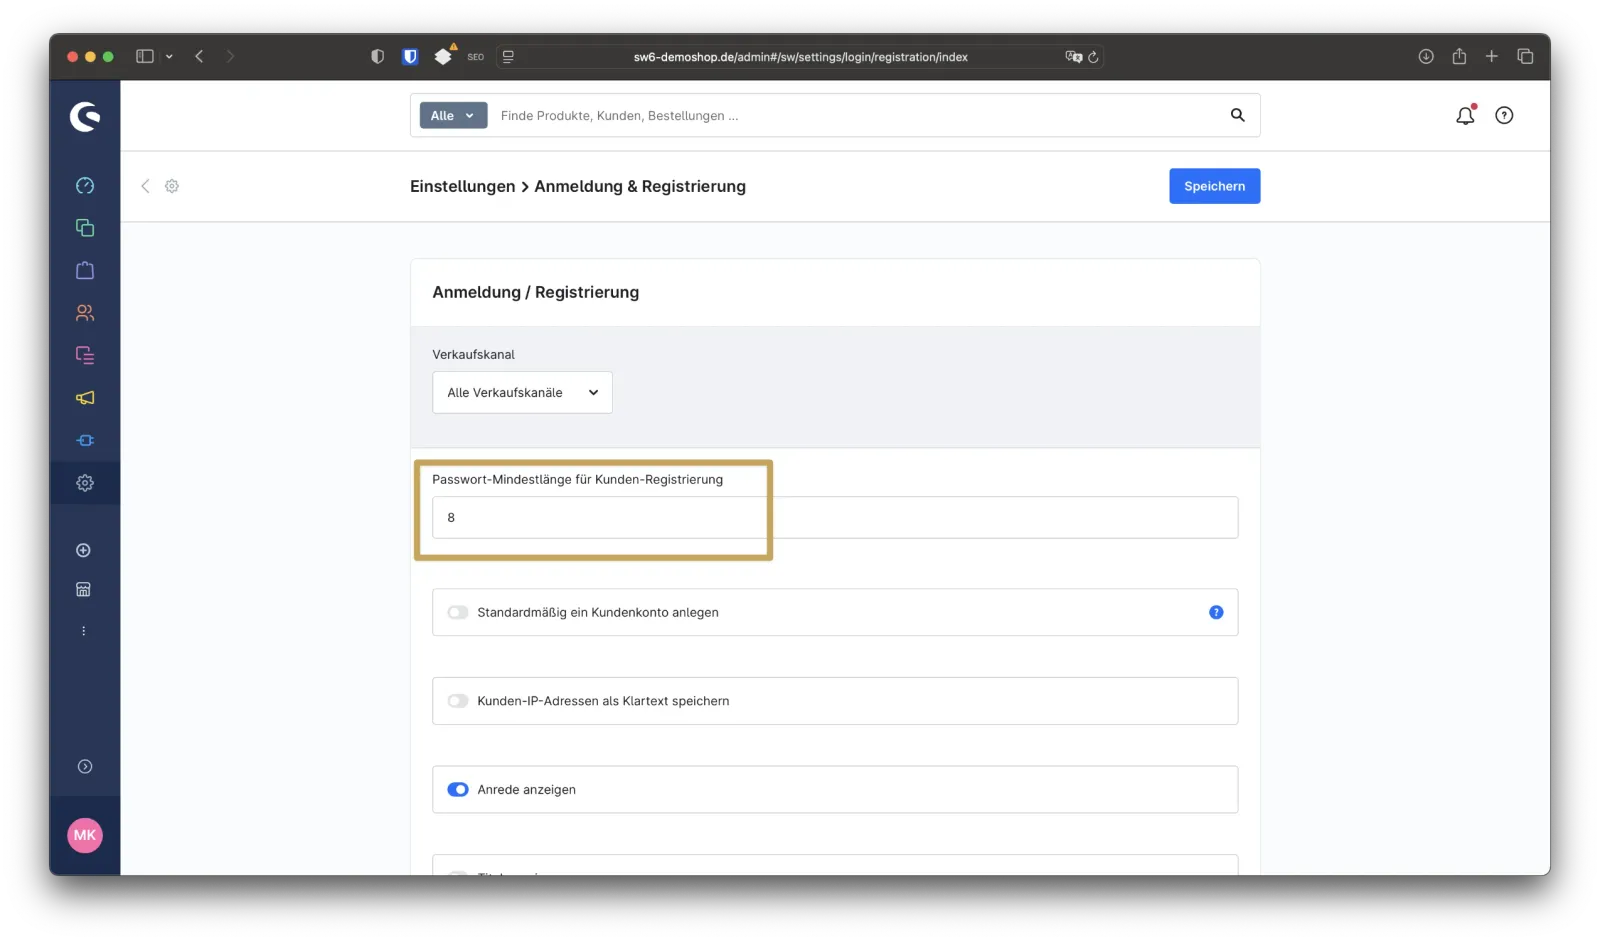Screen dimensions: 1600x941
Task: Enable Standardmäßig ein Kundenkonto anlegen toggle
Action: coord(458,613)
